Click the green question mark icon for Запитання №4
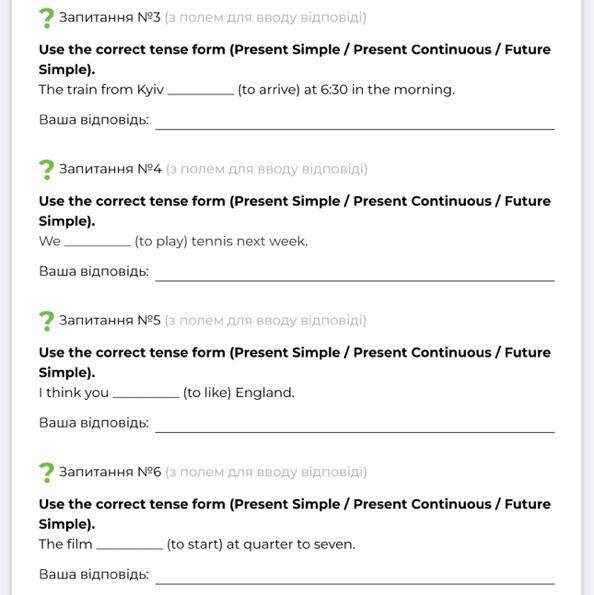This screenshot has height=595, width=594. [x=46, y=170]
